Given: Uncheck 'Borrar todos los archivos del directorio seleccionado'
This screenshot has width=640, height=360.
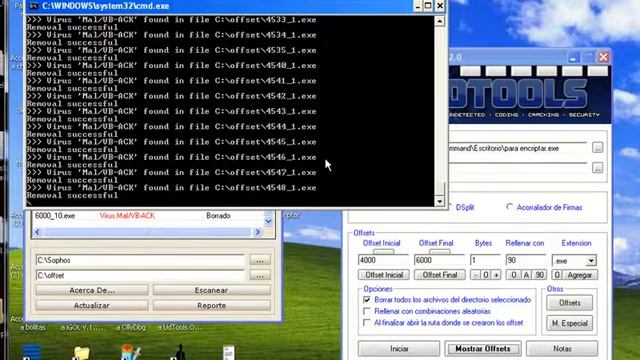Looking at the screenshot, I should coord(367,300).
